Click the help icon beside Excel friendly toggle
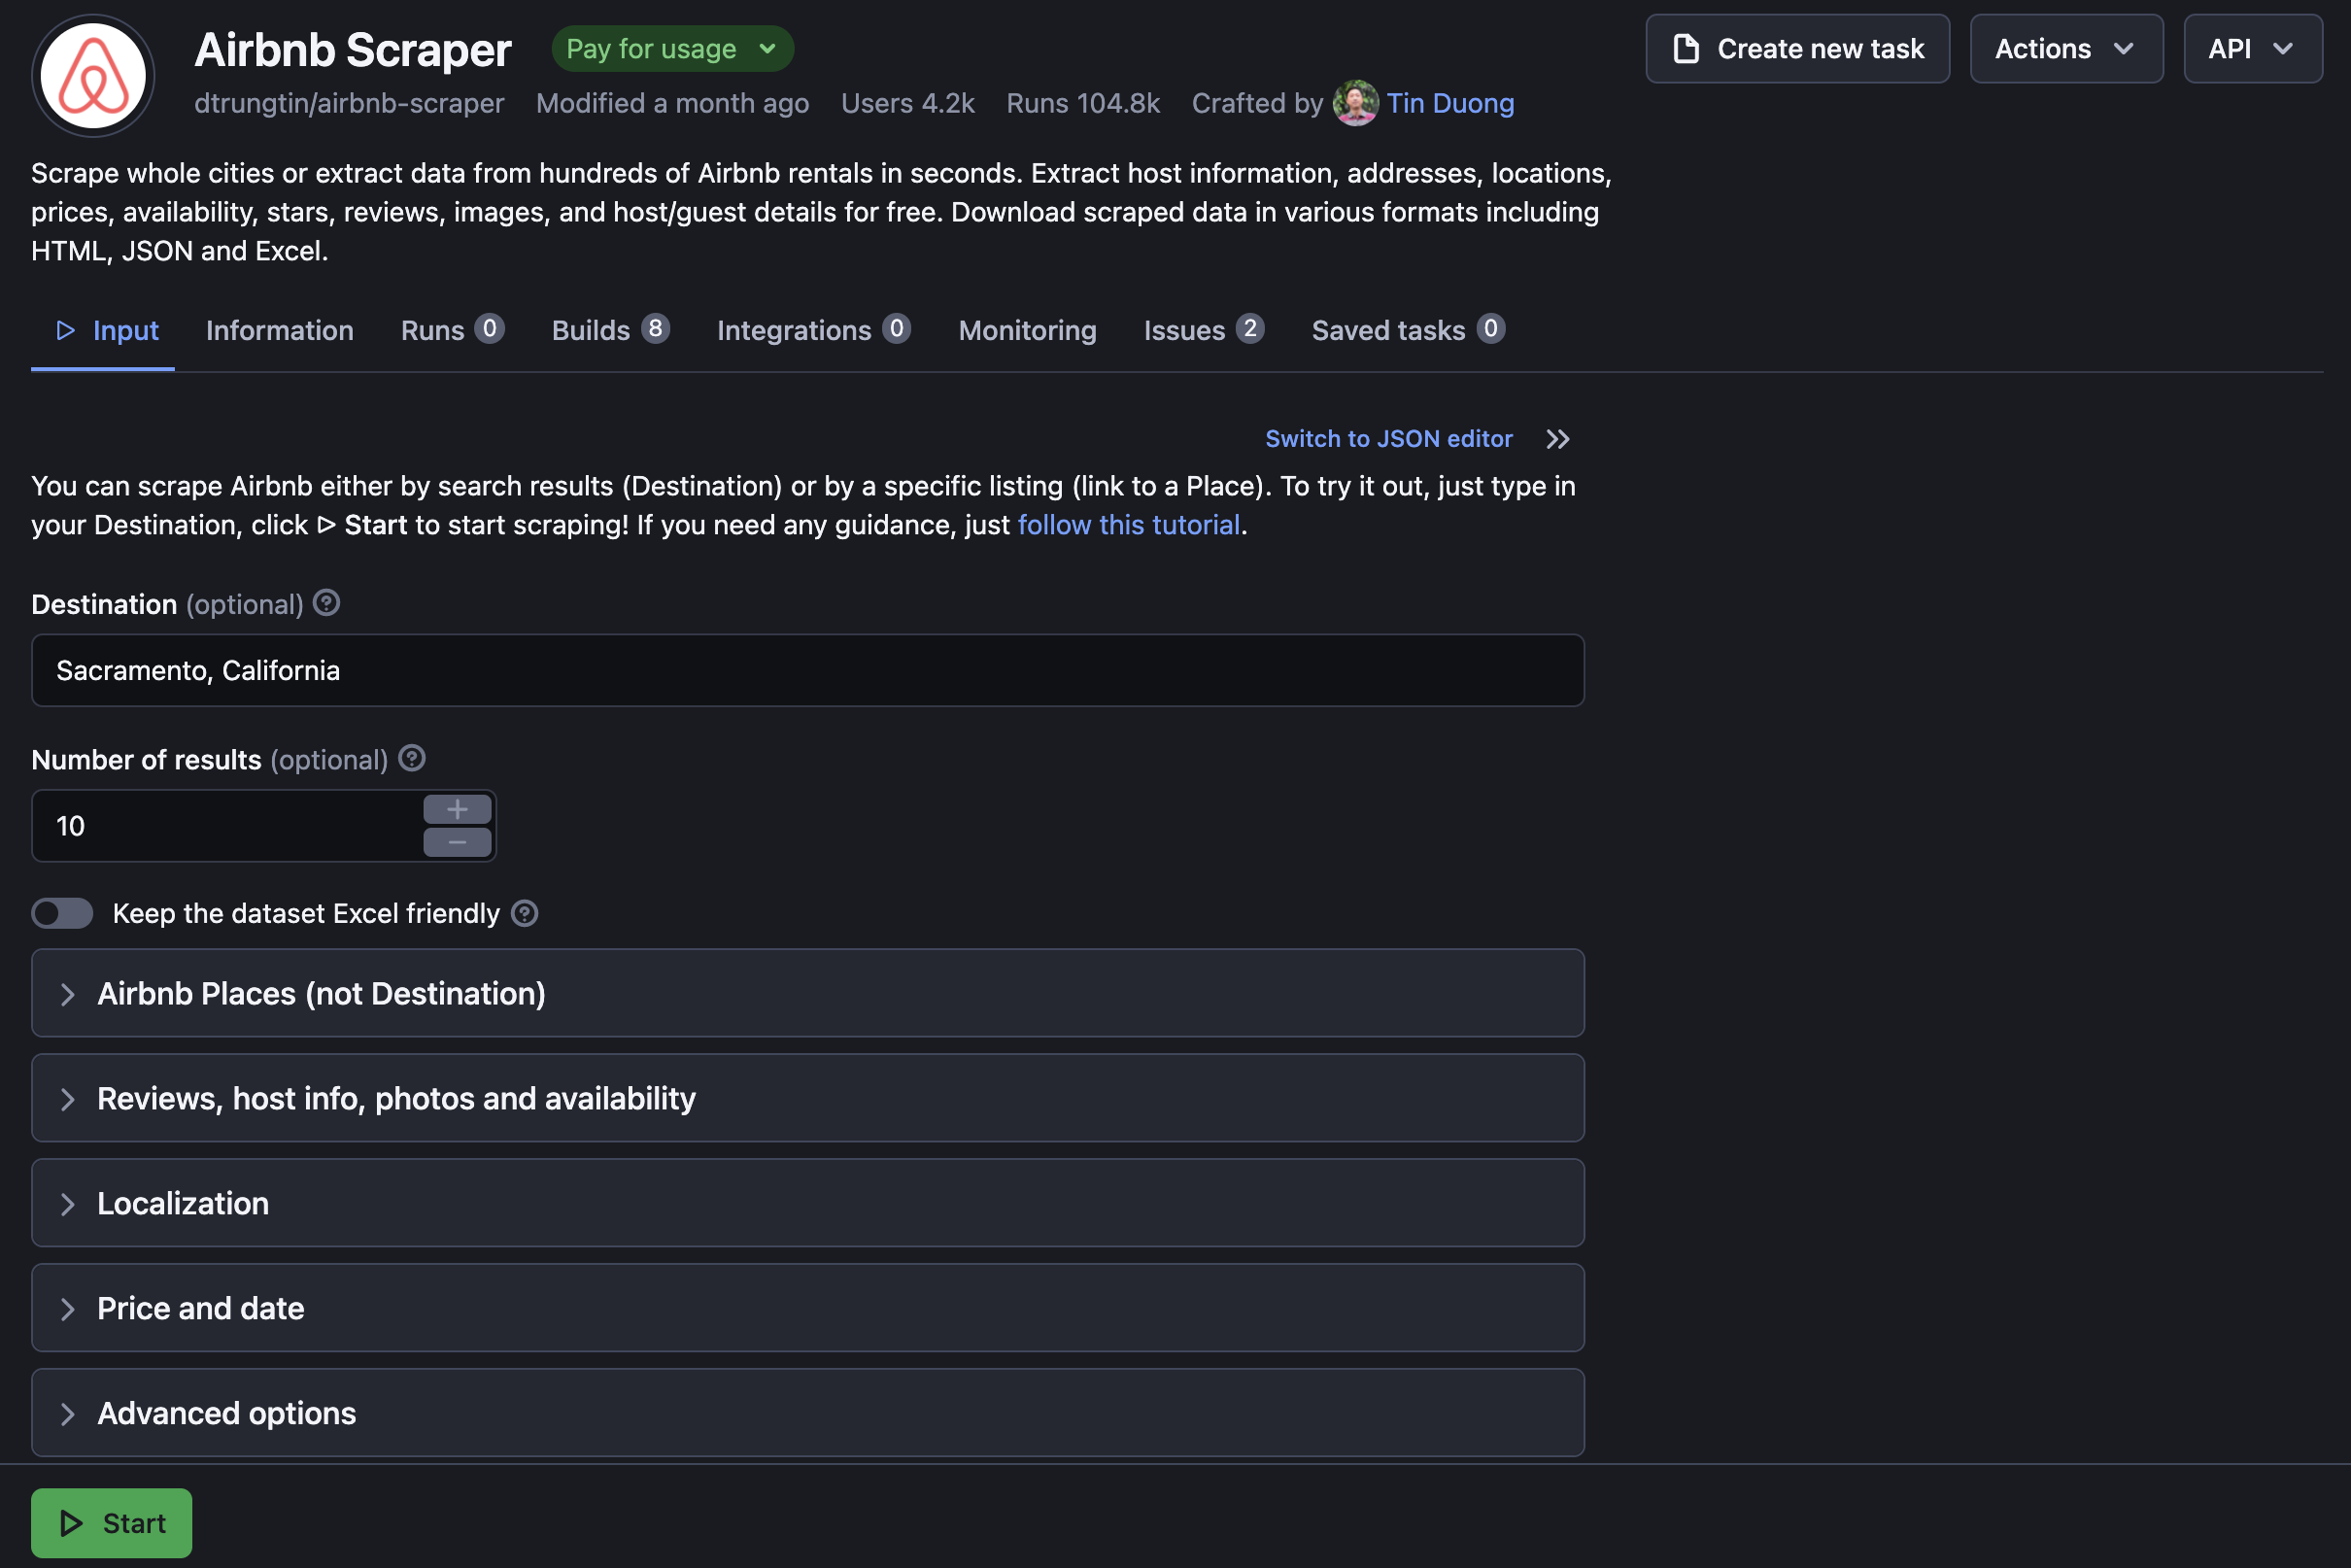 [524, 913]
